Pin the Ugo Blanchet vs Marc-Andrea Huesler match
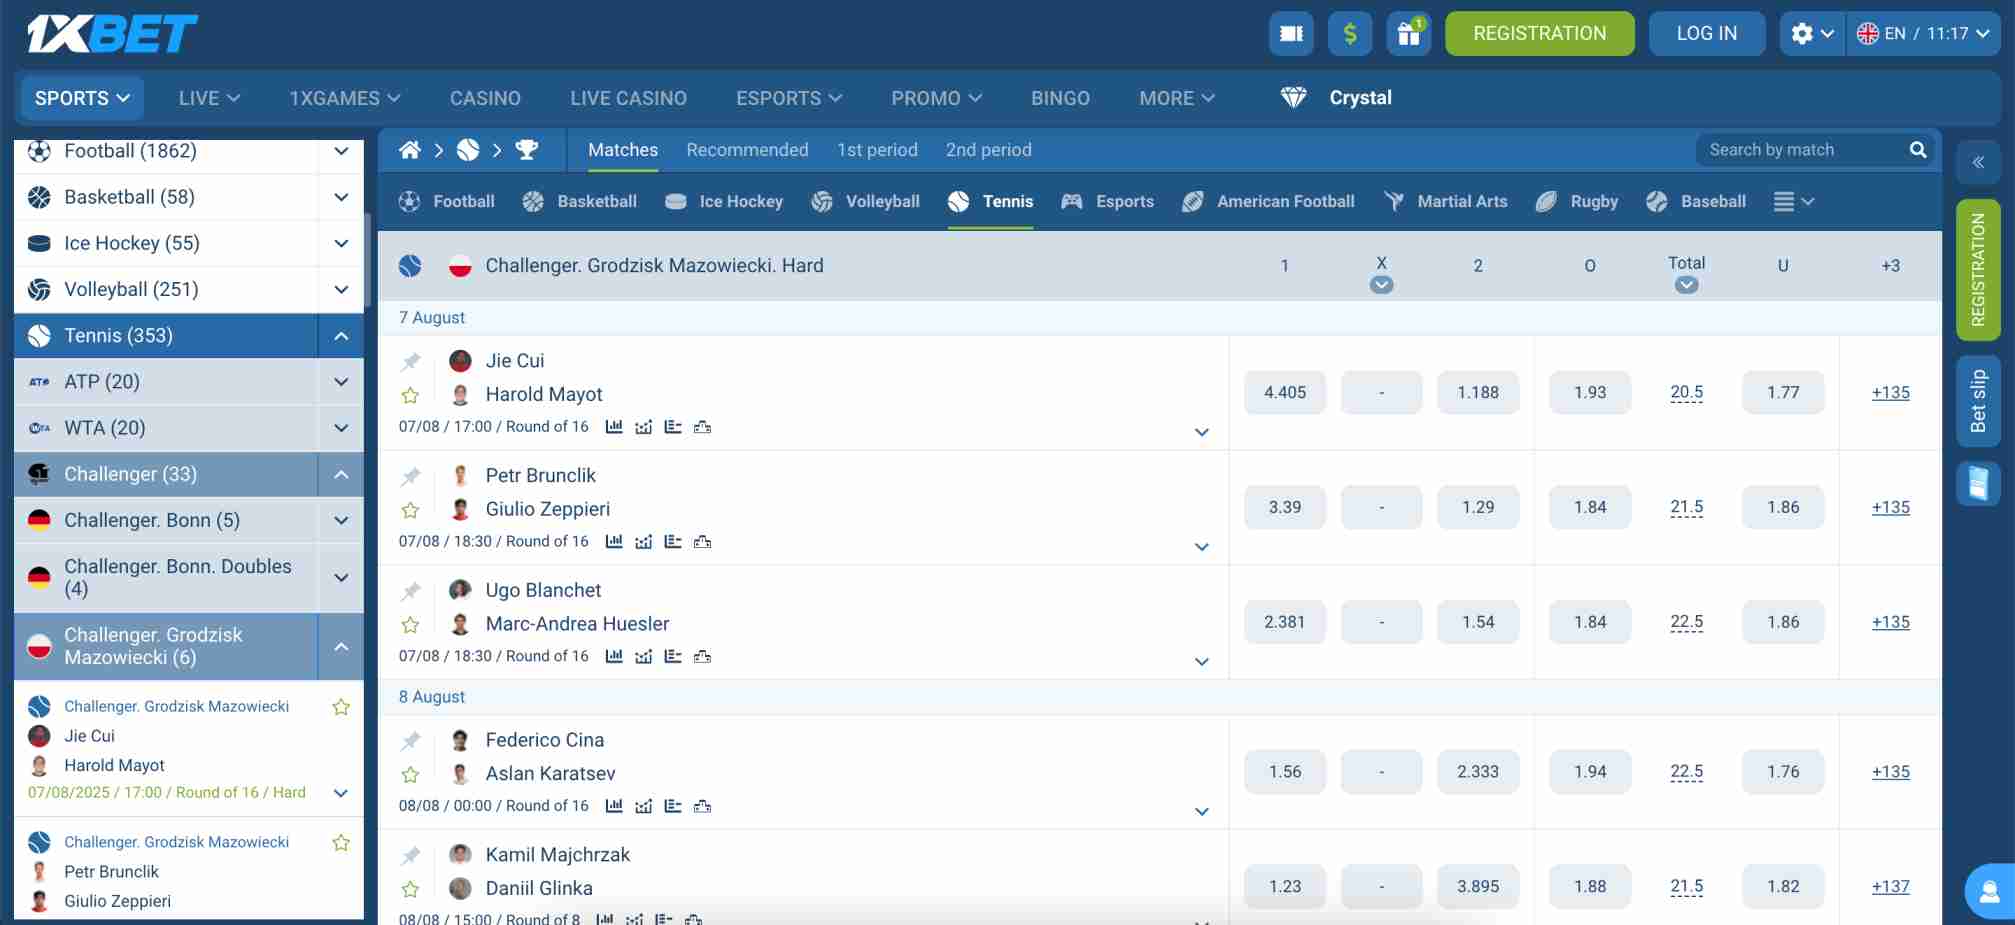Image resolution: width=2015 pixels, height=925 pixels. (410, 591)
